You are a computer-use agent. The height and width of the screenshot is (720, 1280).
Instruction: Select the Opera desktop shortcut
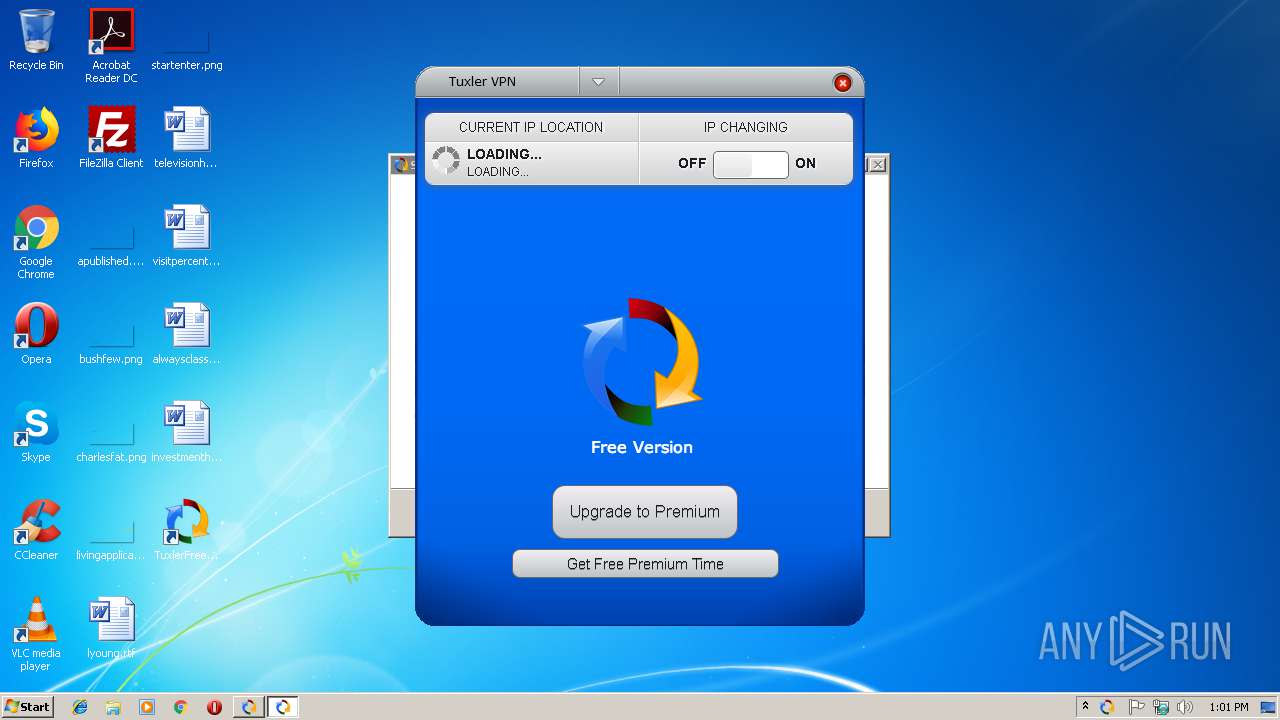(x=36, y=335)
